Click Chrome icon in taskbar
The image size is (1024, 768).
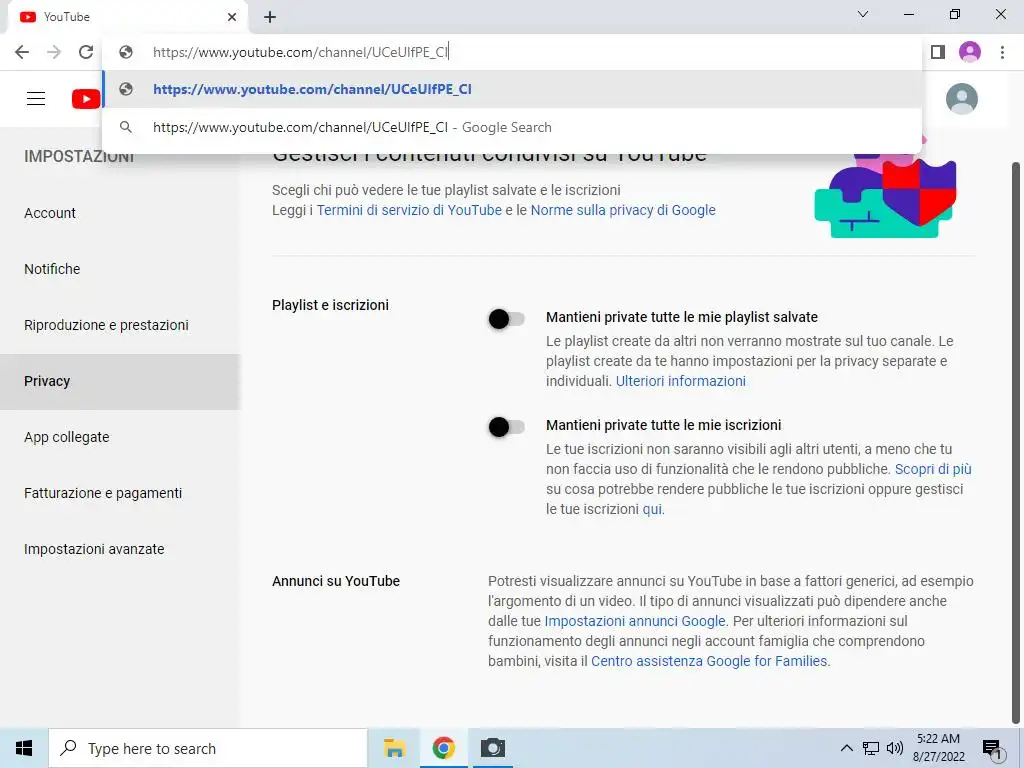[x=443, y=748]
